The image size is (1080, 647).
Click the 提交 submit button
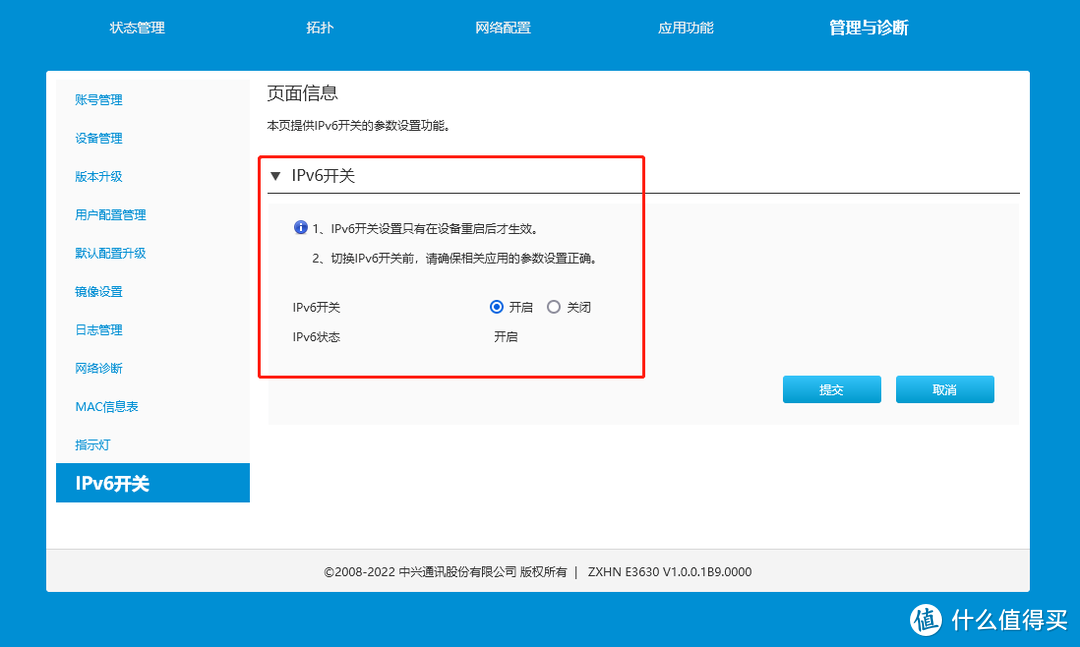click(x=832, y=389)
